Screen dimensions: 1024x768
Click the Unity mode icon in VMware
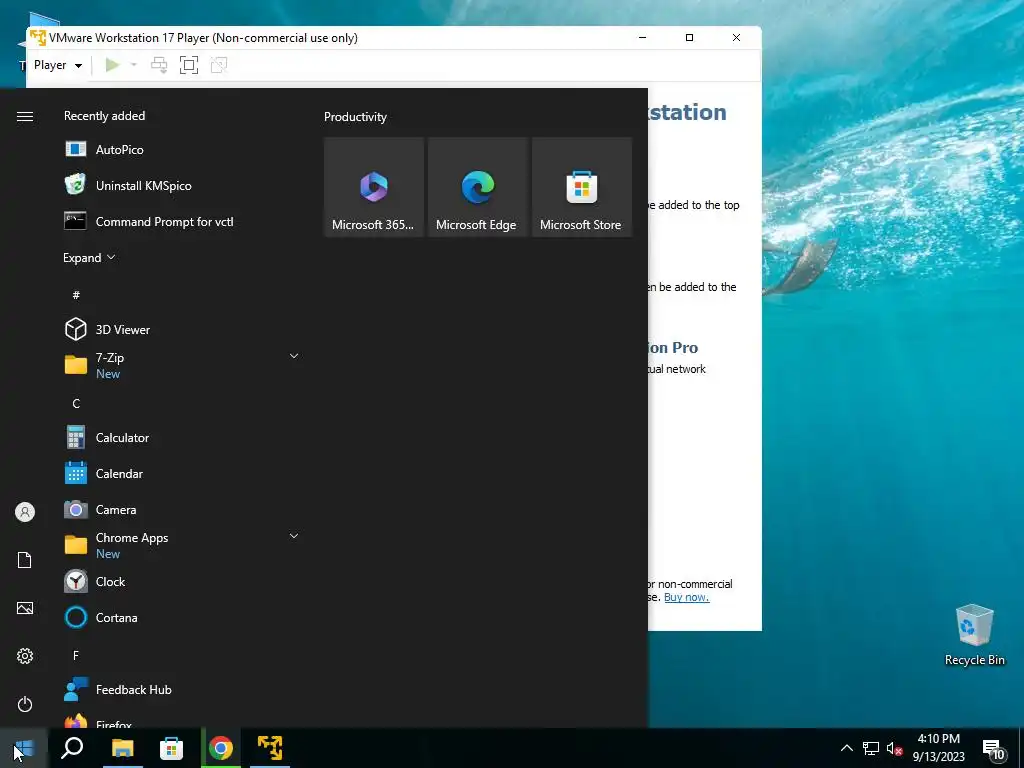[x=219, y=65]
